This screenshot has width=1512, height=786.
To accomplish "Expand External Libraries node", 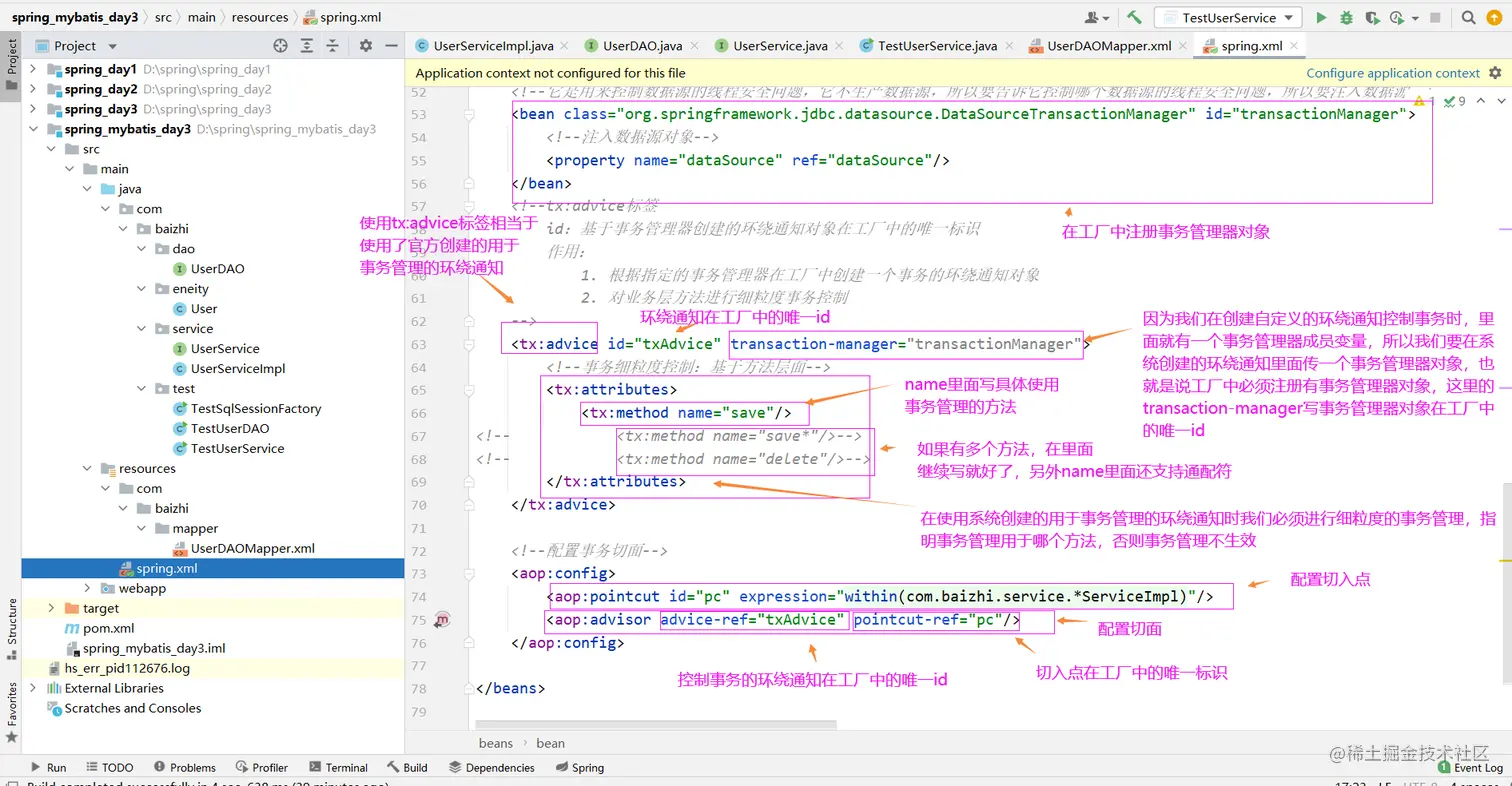I will point(33,688).
